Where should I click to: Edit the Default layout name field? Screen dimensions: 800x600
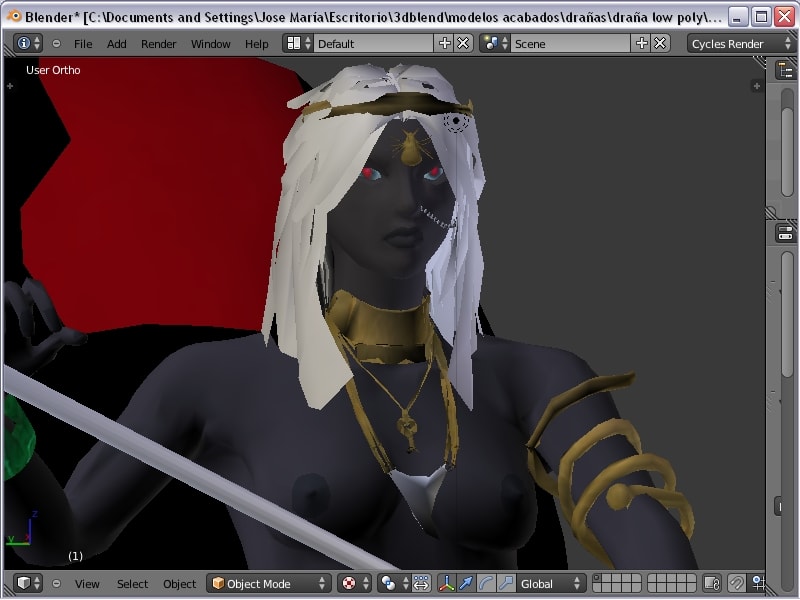(x=373, y=43)
